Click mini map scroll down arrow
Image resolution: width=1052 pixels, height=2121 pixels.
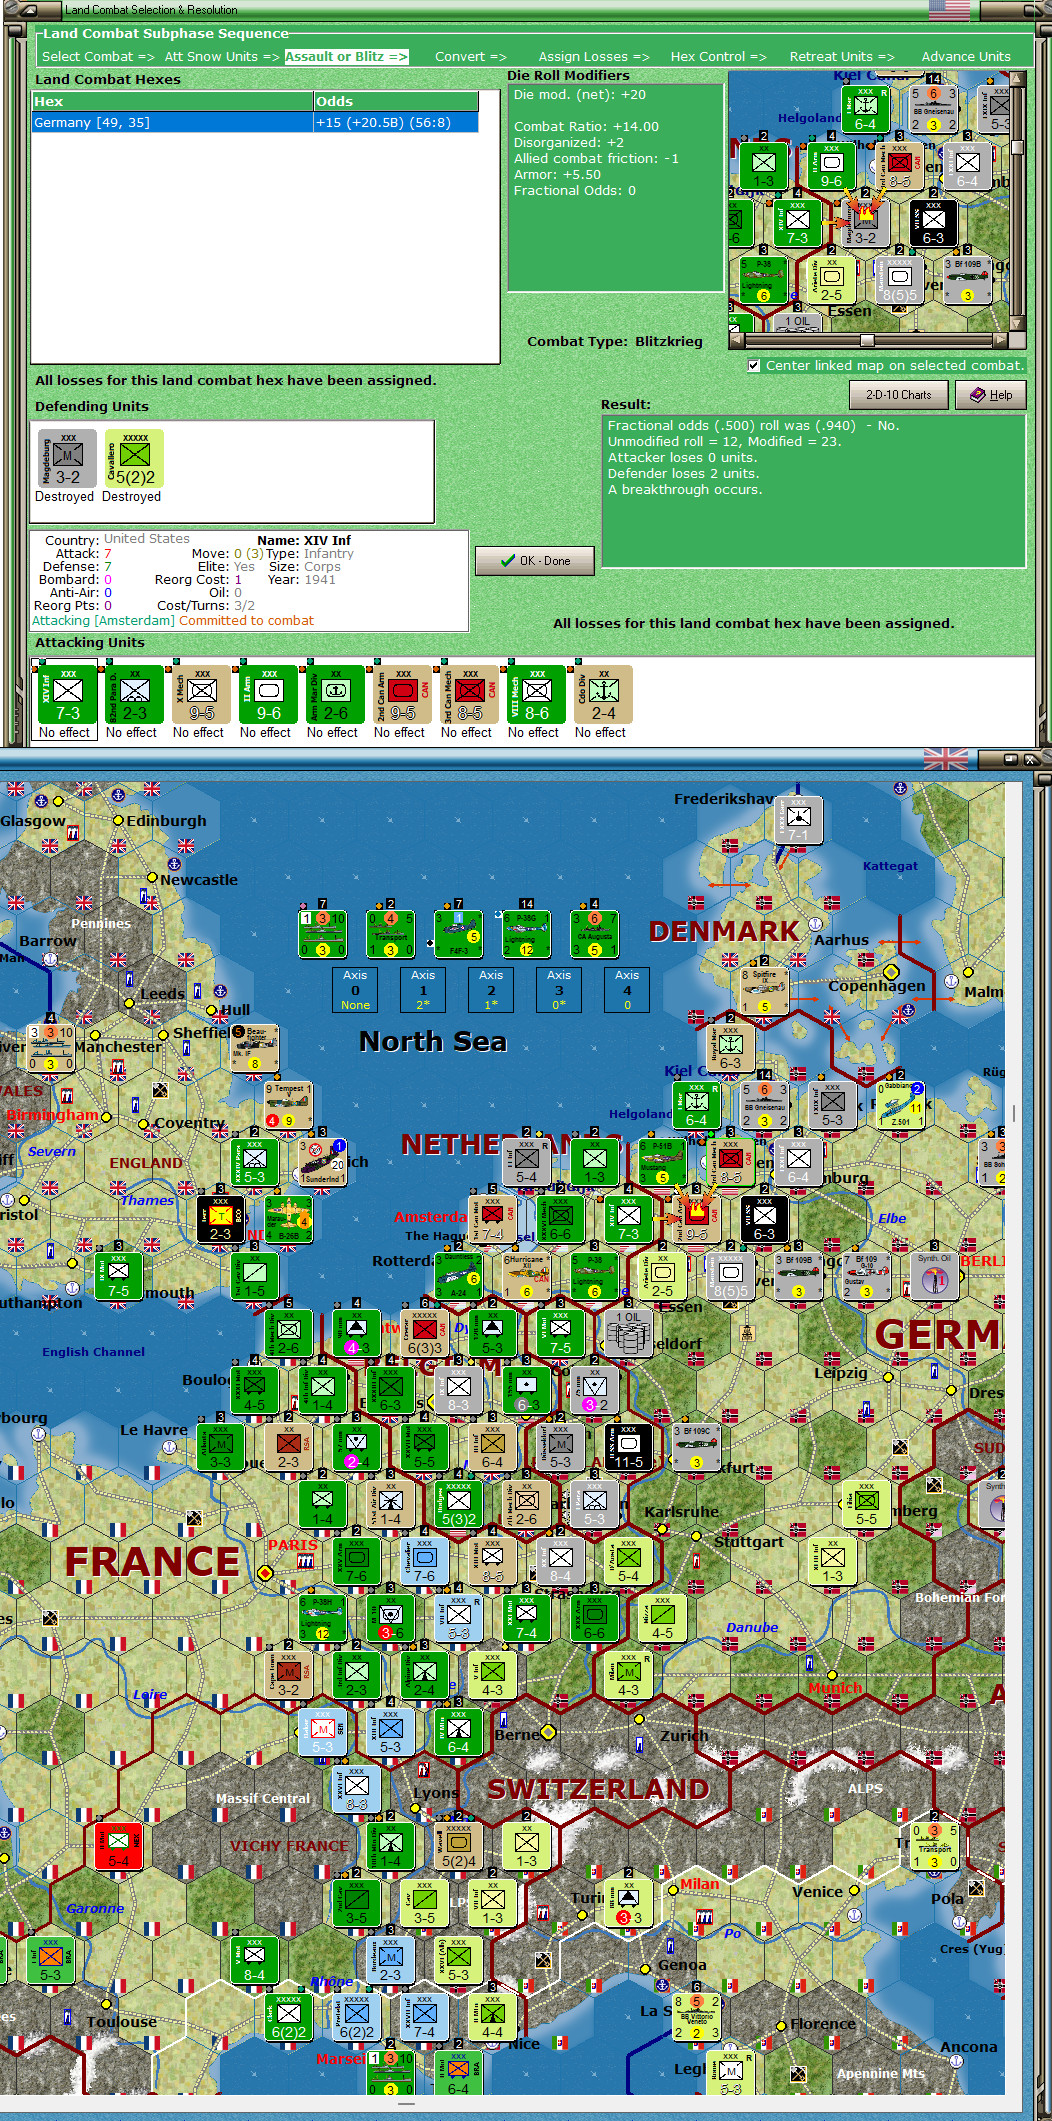tap(1017, 324)
